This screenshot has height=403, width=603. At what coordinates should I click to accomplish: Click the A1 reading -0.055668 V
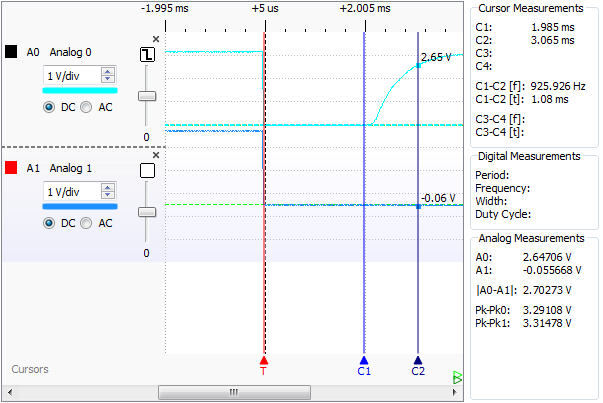coord(552,270)
